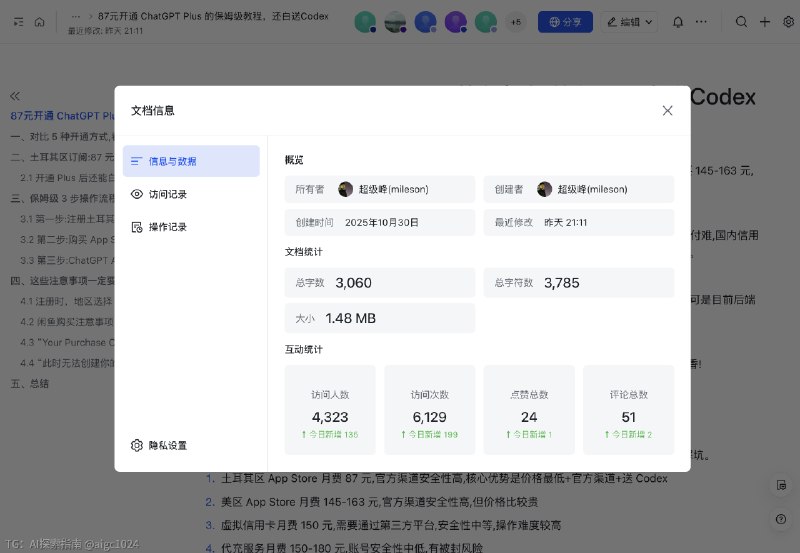
Task: Click the 总字符数 value 3,785
Action: (x=561, y=283)
